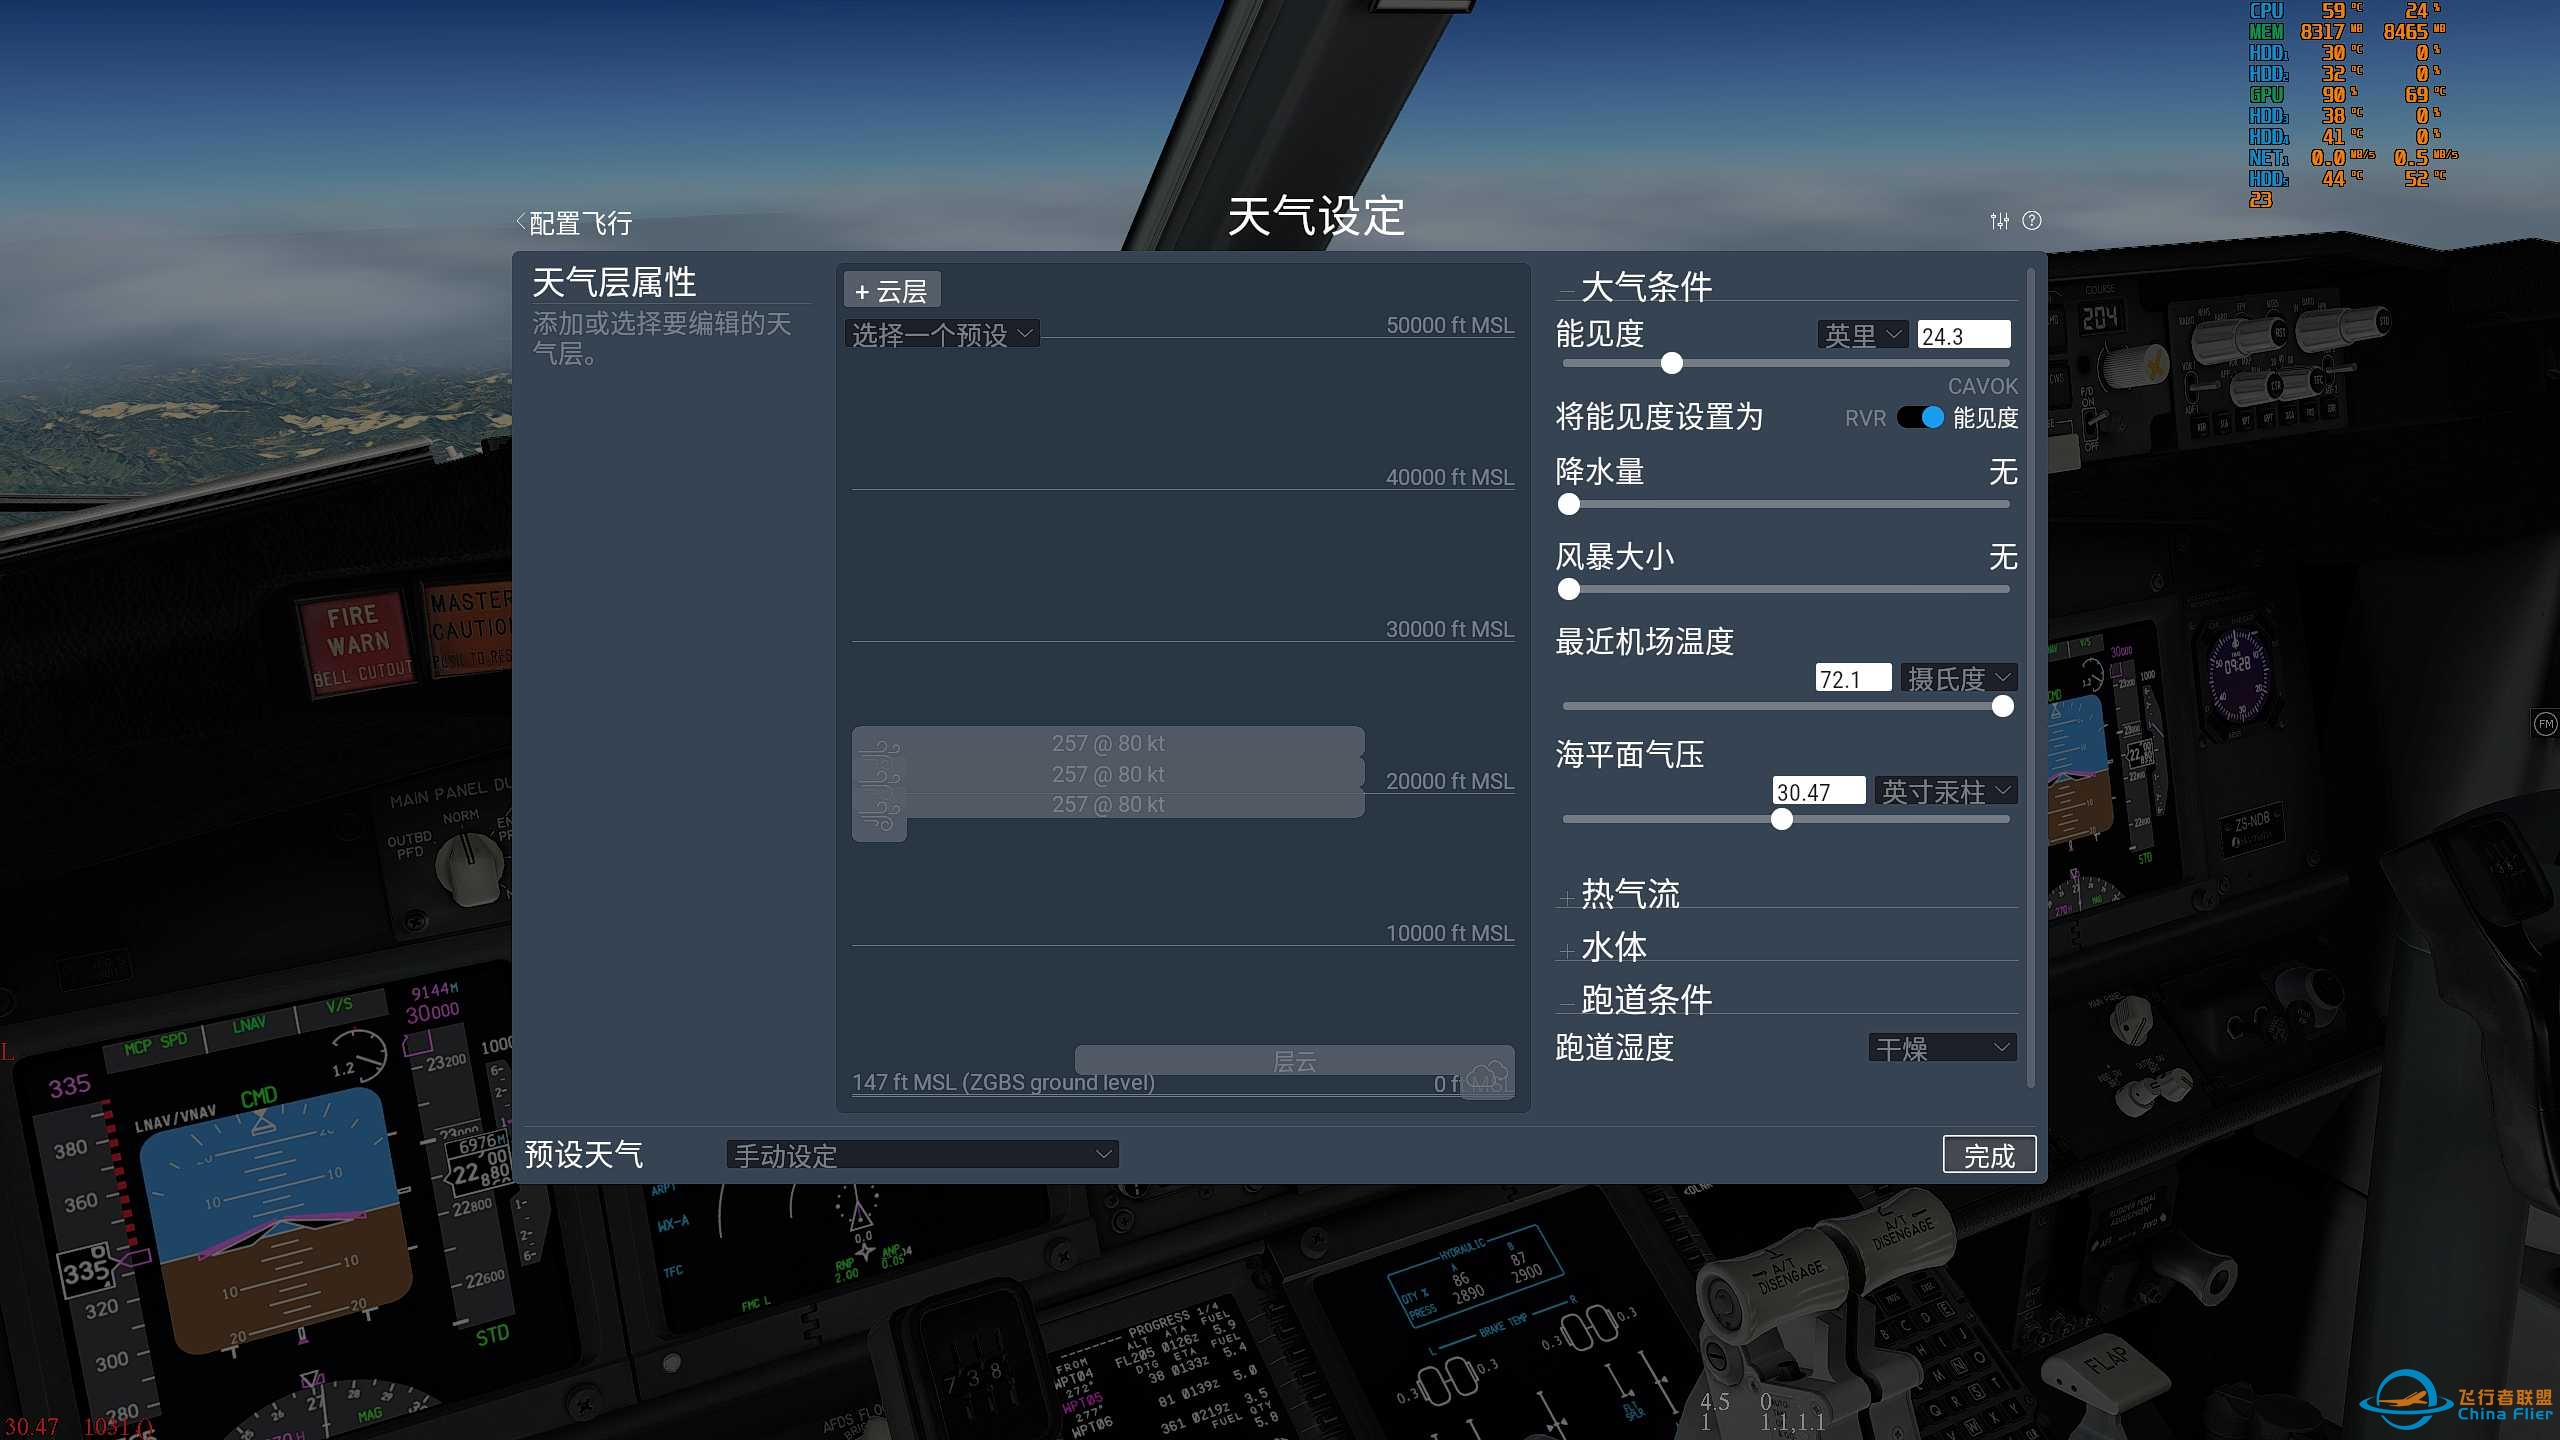The image size is (2560, 1440).
Task: Click the 降水量 precipitation slider handle
Action: [x=1569, y=505]
